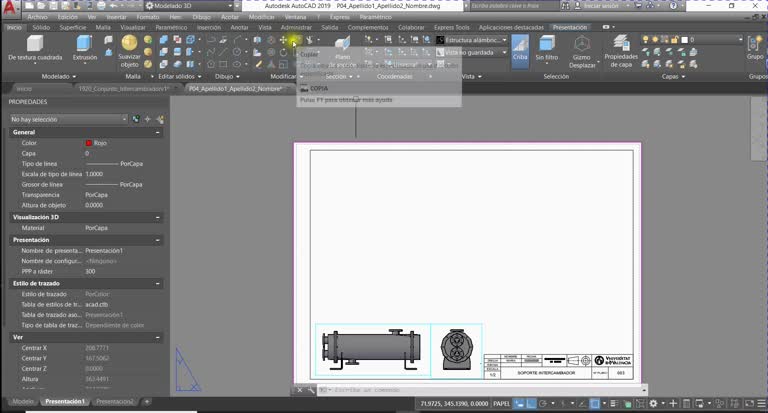Open the Archivo menu

37,17
